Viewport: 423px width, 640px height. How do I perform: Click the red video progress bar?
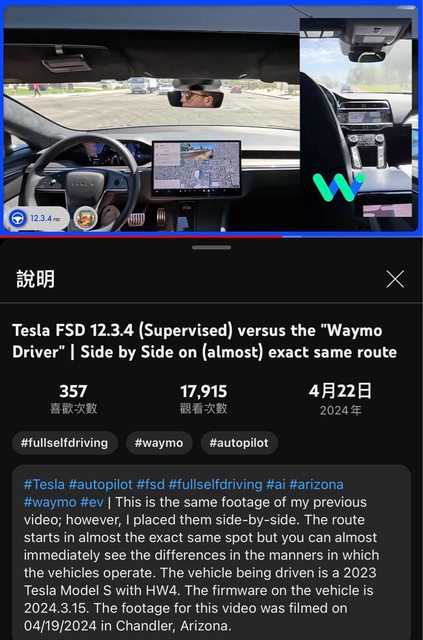[141, 236]
